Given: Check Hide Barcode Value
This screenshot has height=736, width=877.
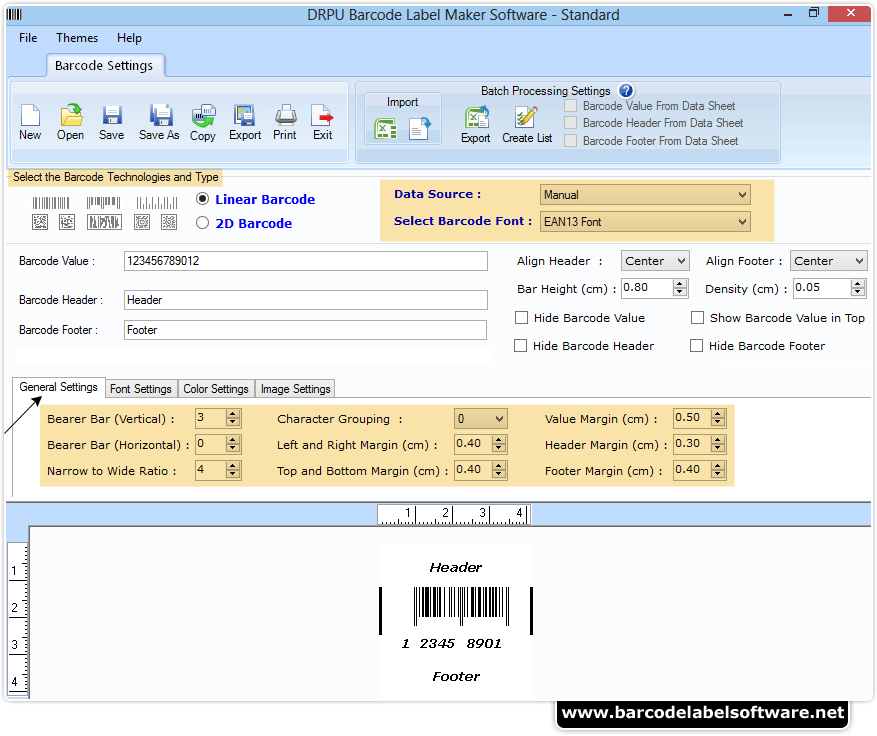Looking at the screenshot, I should [521, 317].
